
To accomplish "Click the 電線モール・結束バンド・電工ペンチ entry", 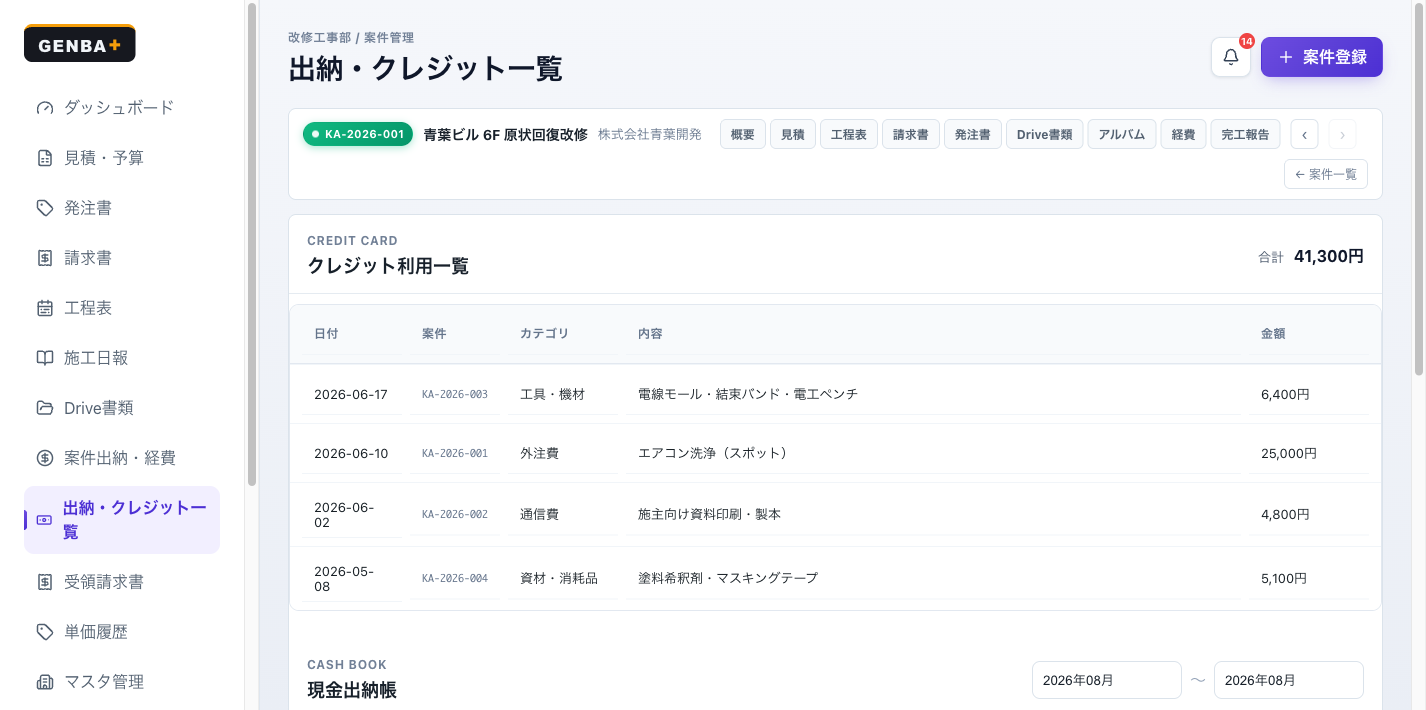I will pos(748,395).
